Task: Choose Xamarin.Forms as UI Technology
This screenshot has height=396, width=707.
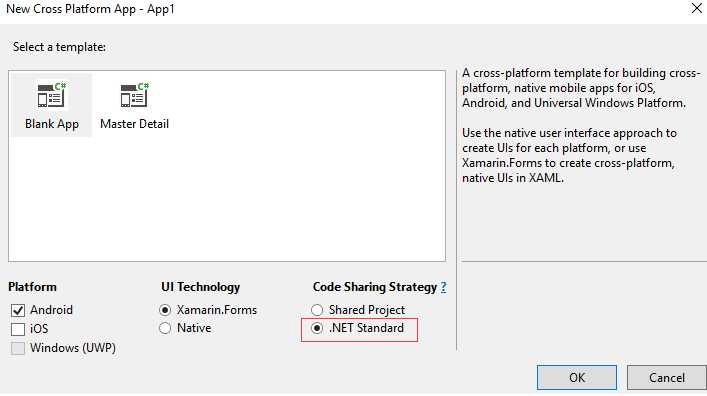Action: click(165, 310)
